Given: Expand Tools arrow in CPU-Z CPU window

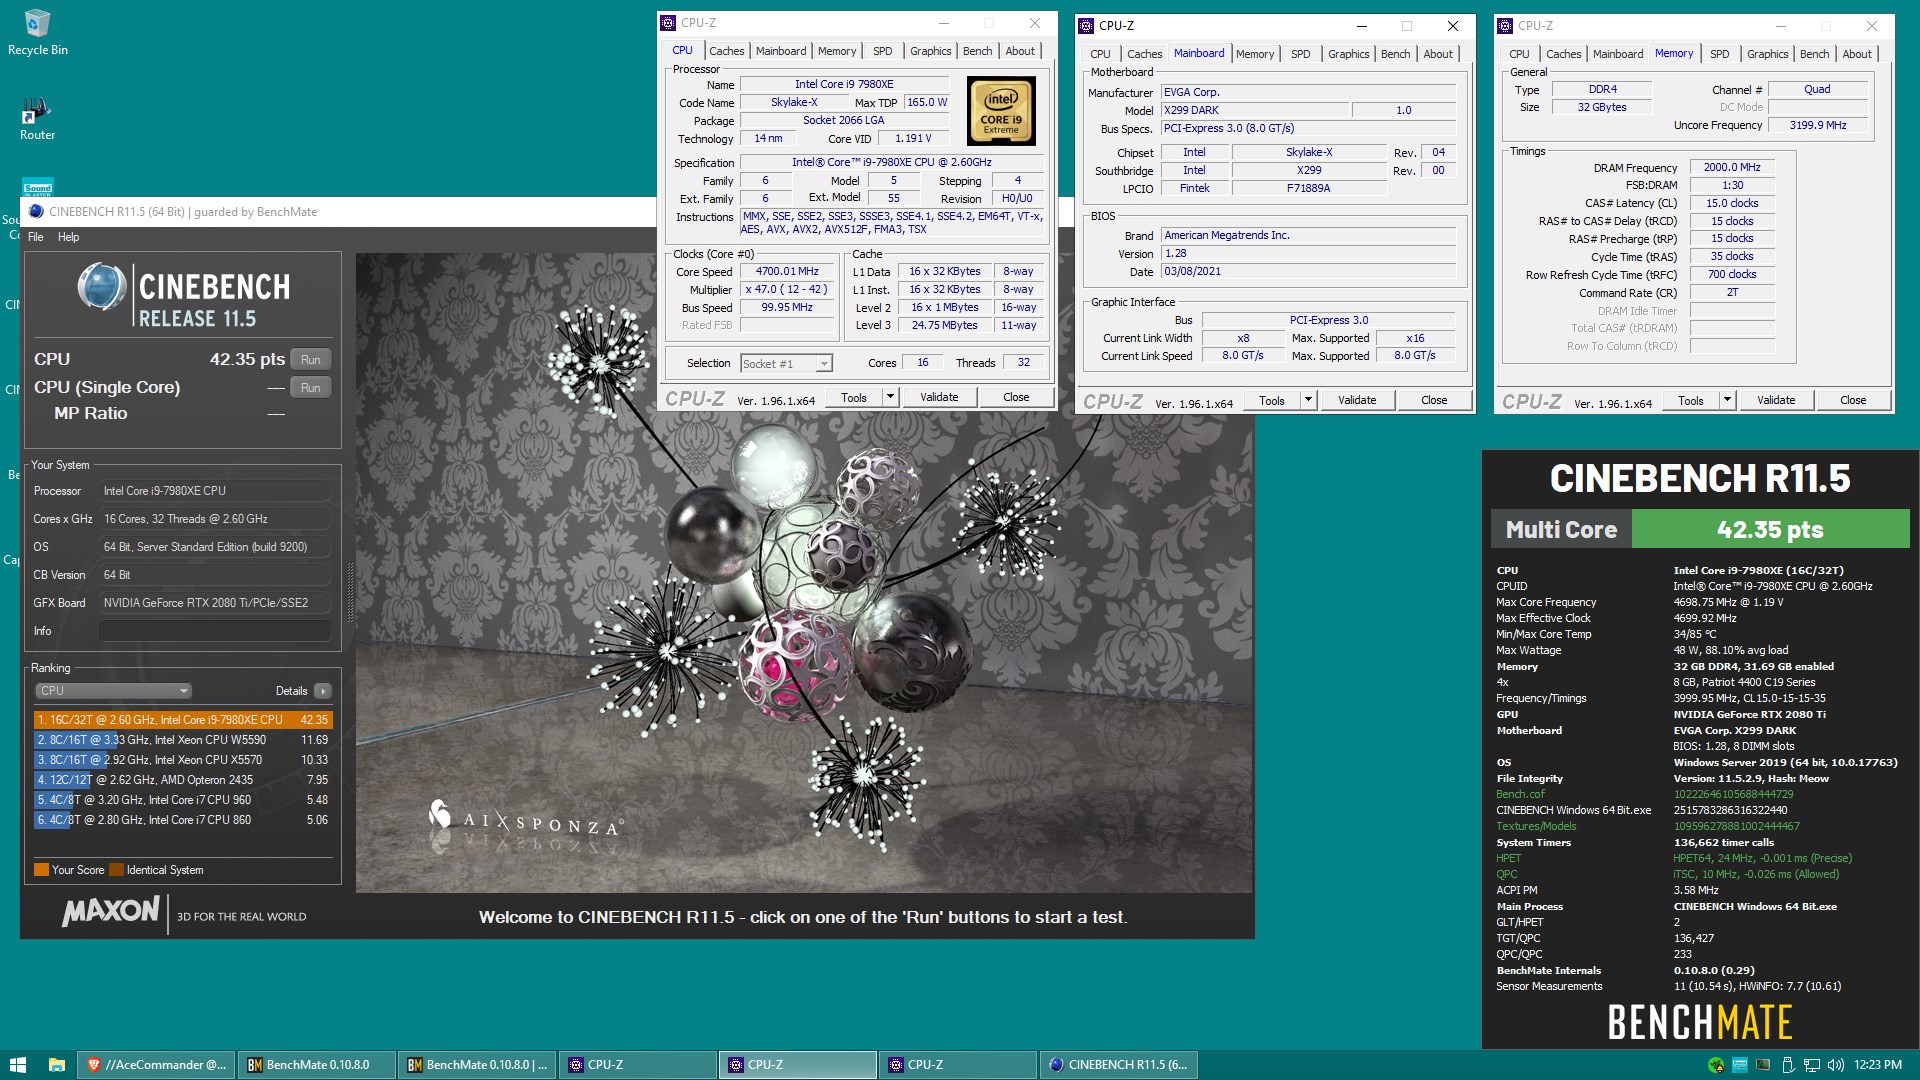Looking at the screenshot, I should (889, 397).
